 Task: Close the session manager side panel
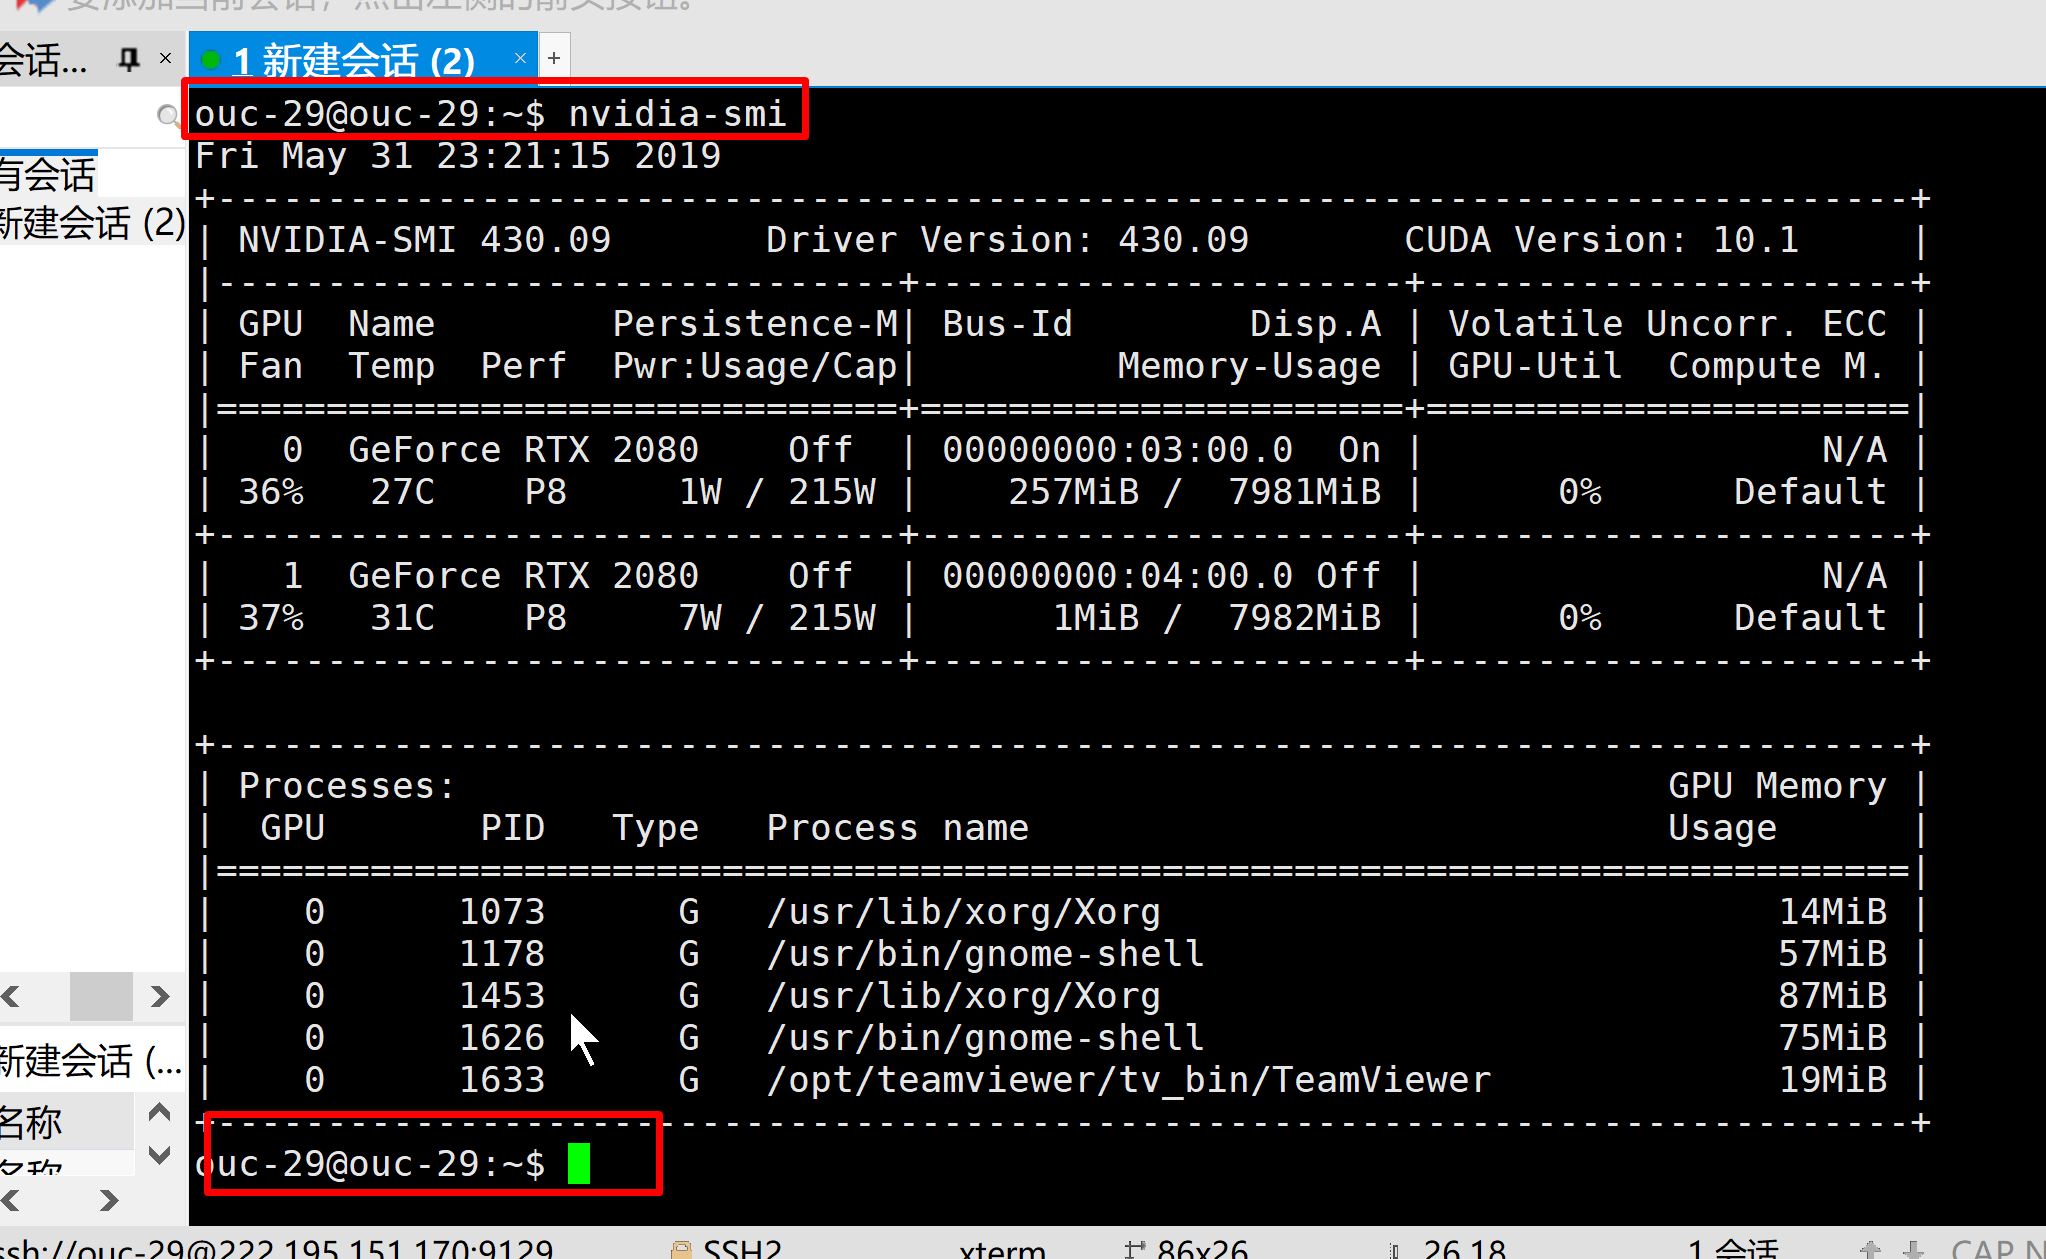(x=166, y=59)
